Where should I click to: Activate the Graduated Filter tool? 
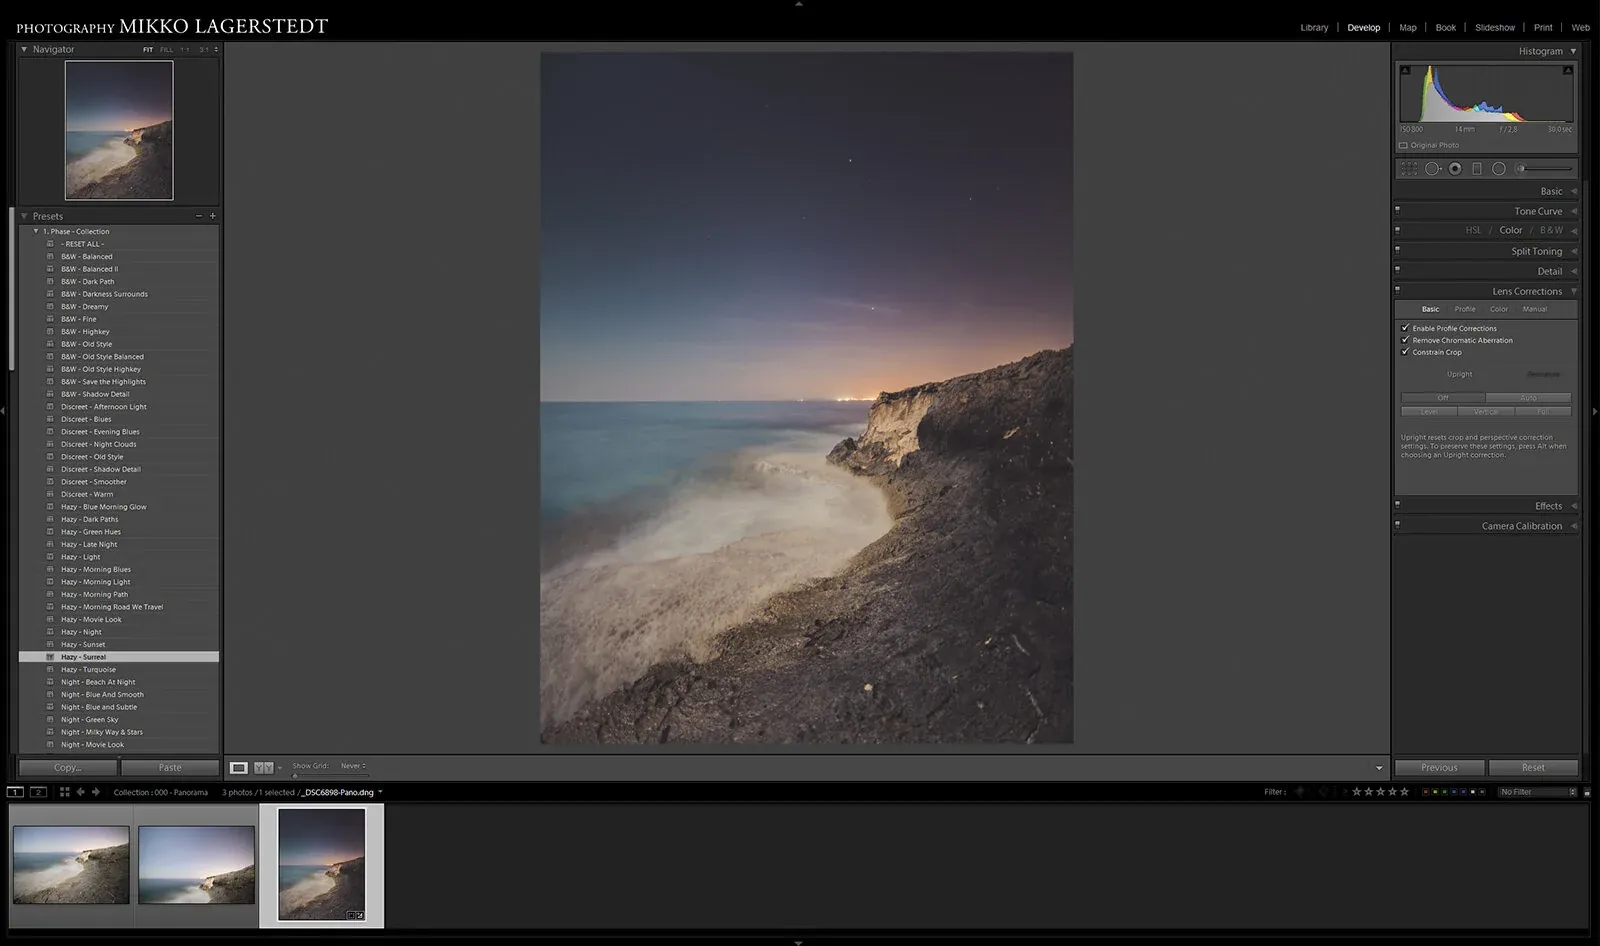[x=1477, y=168]
